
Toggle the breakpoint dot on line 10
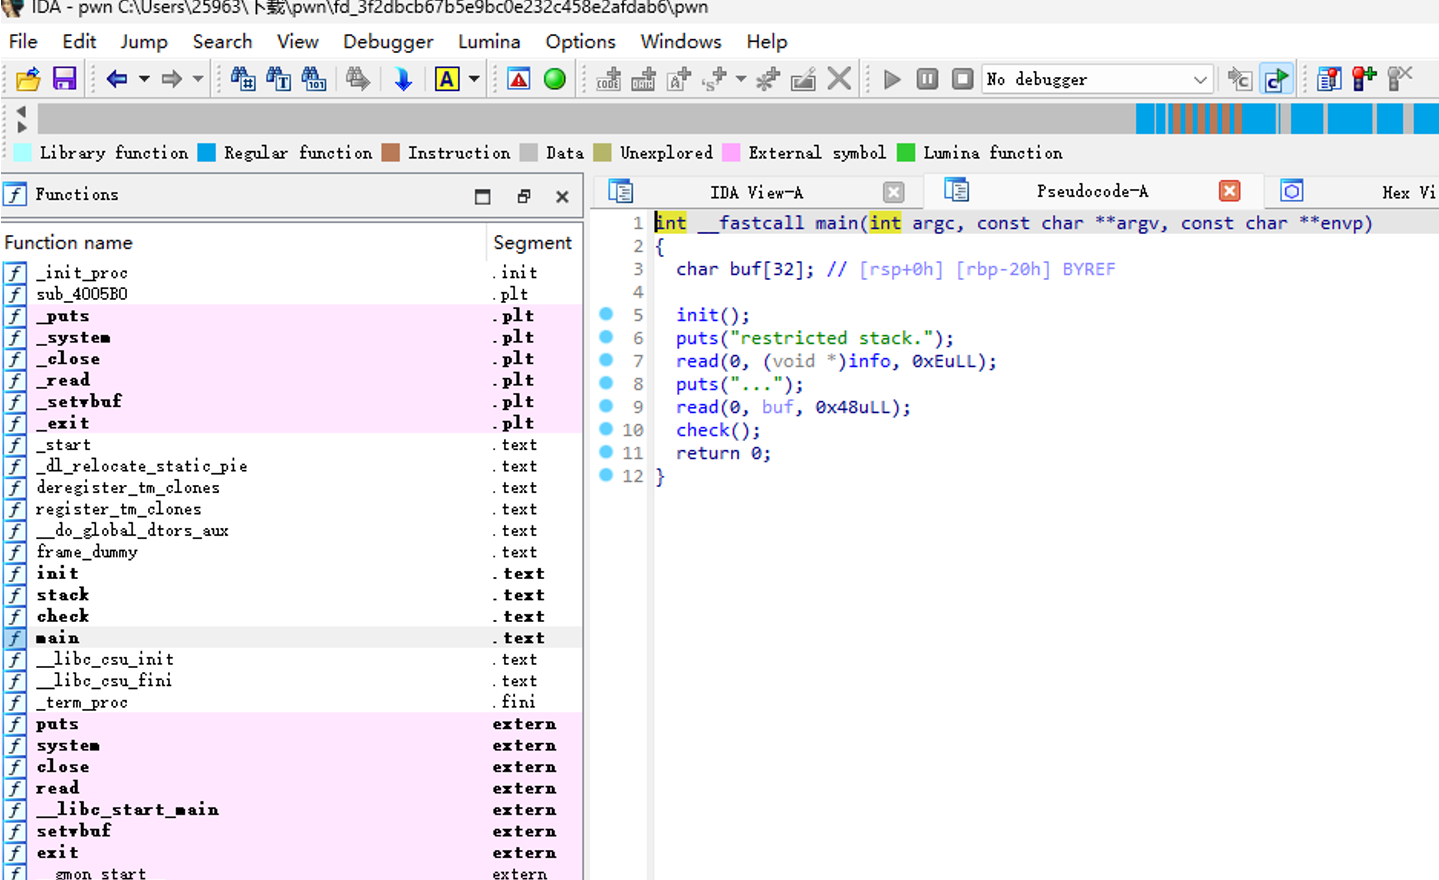click(606, 429)
